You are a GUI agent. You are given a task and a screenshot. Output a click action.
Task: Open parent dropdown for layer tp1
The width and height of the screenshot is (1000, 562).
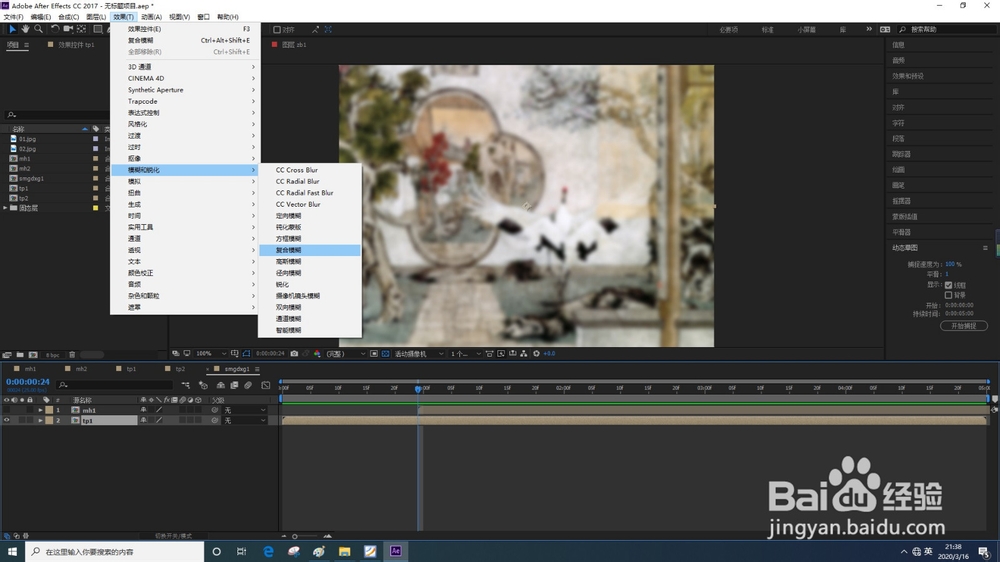(x=245, y=420)
